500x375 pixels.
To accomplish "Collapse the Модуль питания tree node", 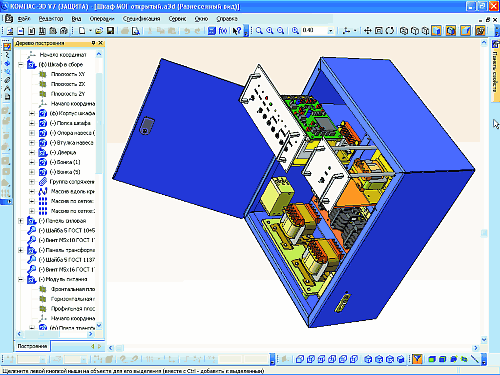I will (20, 279).
